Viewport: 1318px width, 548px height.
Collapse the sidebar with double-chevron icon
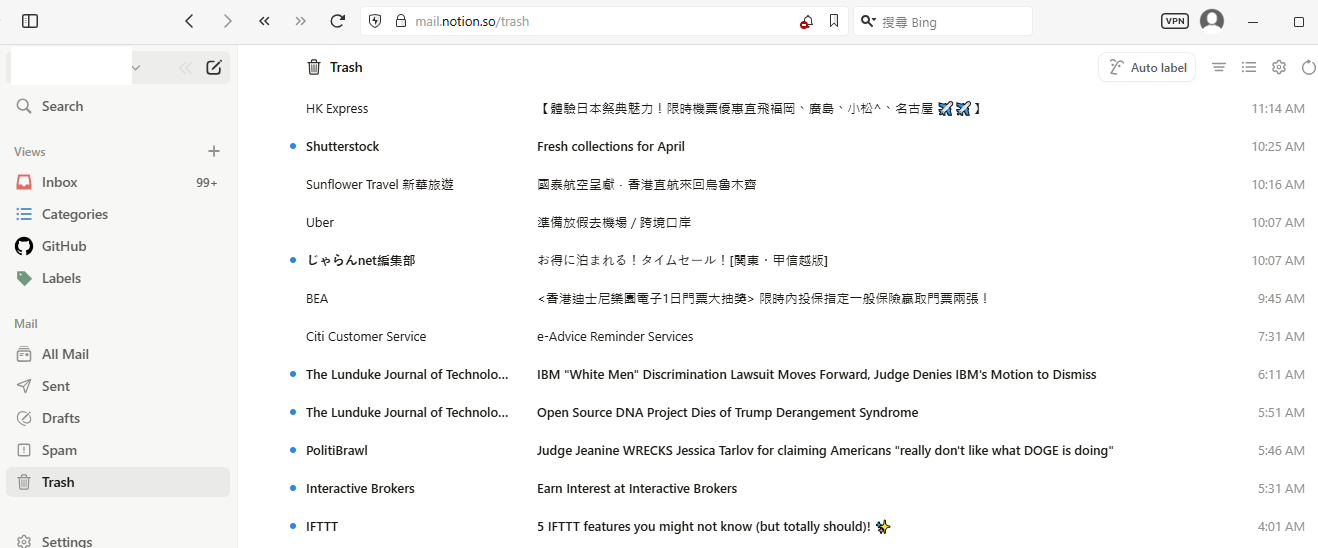tap(185, 68)
